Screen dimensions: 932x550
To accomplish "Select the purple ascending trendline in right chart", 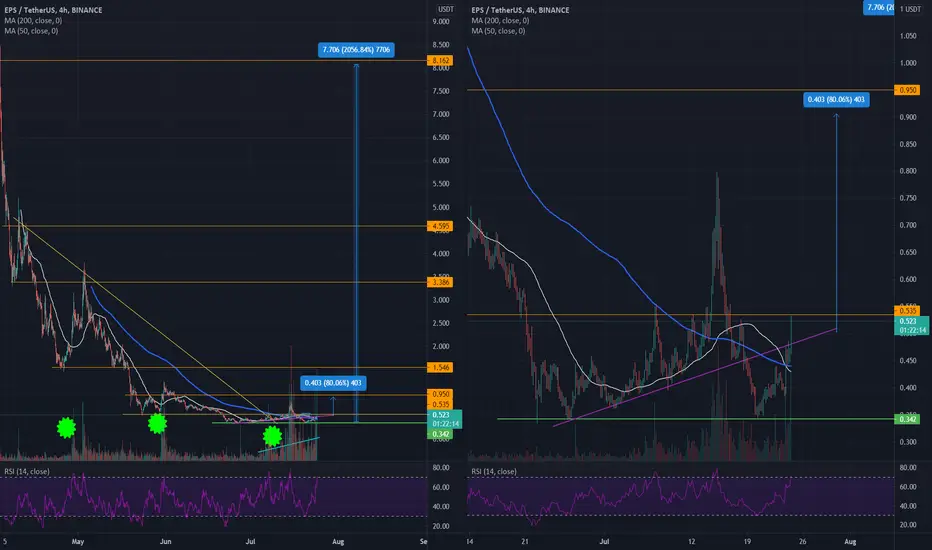I will tap(694, 377).
